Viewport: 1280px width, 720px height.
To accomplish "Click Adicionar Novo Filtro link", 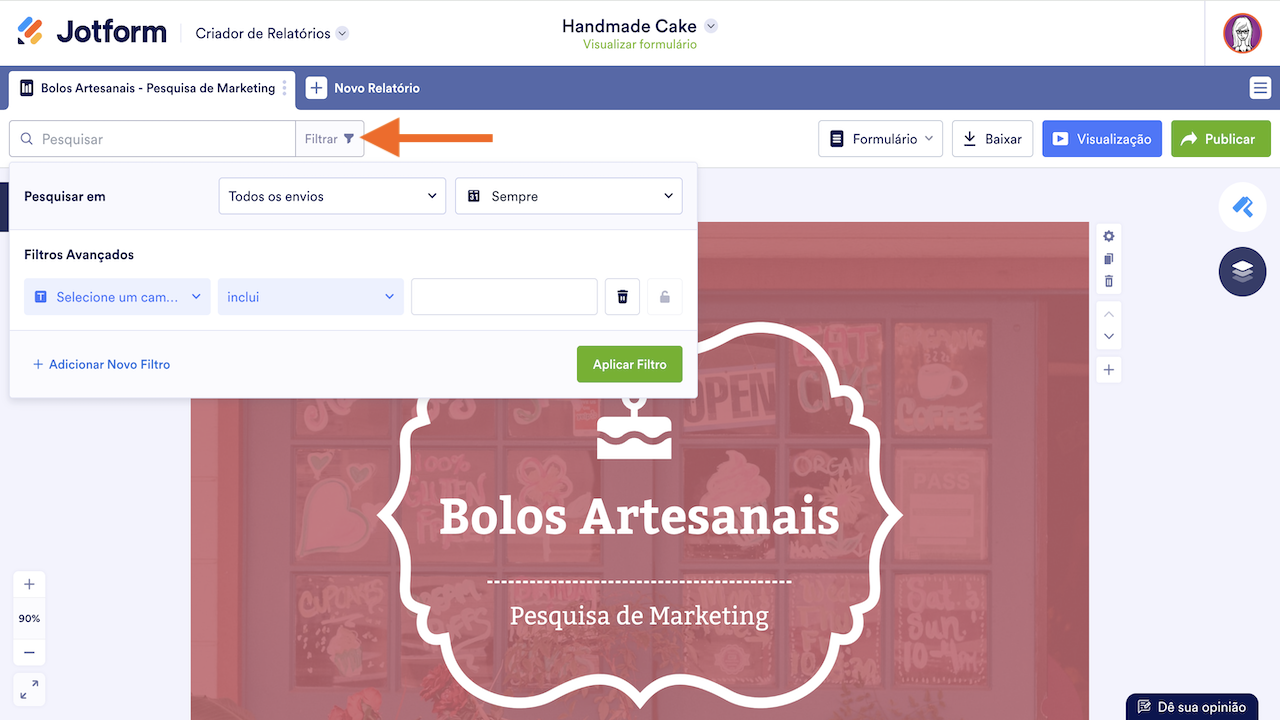I will coord(101,364).
